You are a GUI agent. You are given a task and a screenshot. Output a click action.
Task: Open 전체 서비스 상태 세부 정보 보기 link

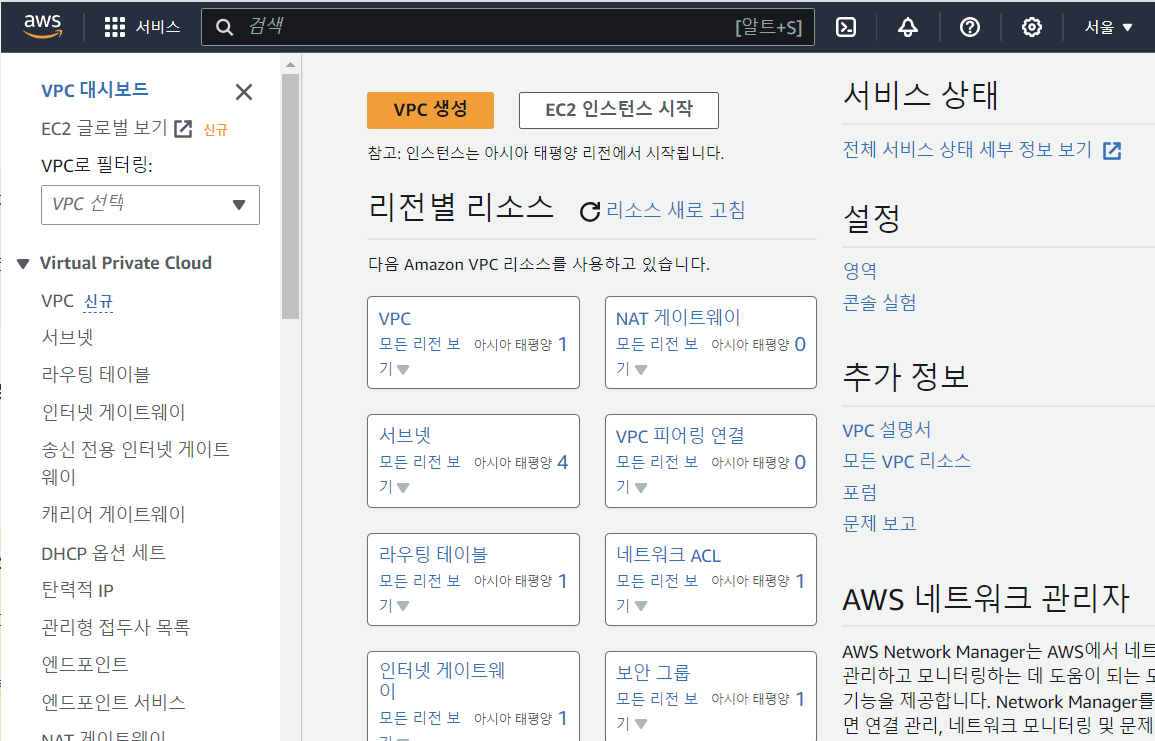967,150
